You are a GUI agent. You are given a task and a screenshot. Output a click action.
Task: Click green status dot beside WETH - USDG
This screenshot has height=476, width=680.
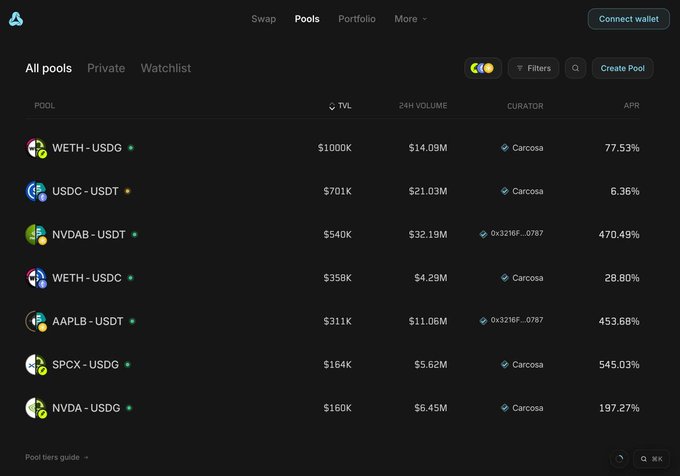[131, 148]
